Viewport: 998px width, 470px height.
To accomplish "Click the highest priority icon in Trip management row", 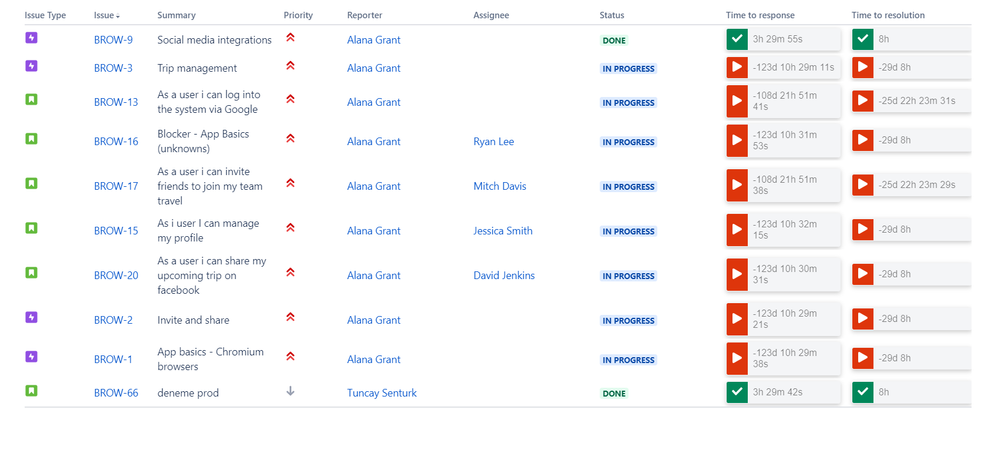I will click(290, 66).
